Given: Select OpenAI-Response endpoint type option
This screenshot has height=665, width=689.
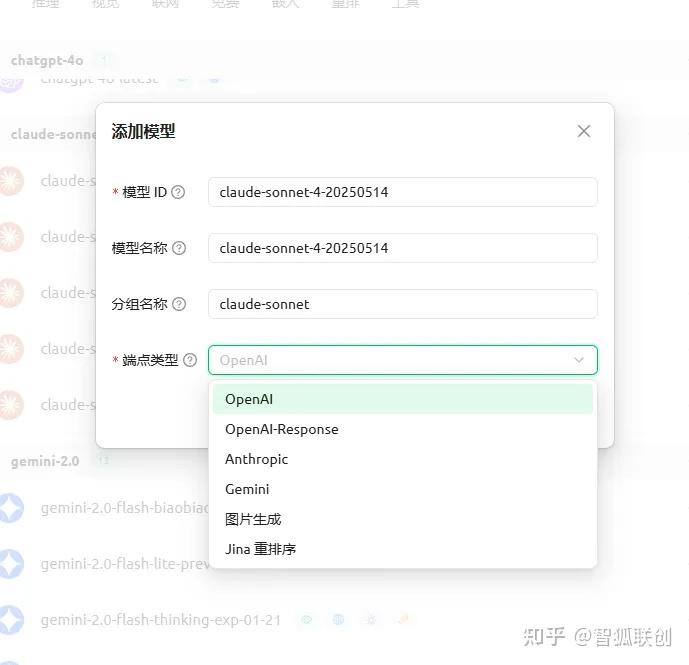Looking at the screenshot, I should tap(403, 429).
